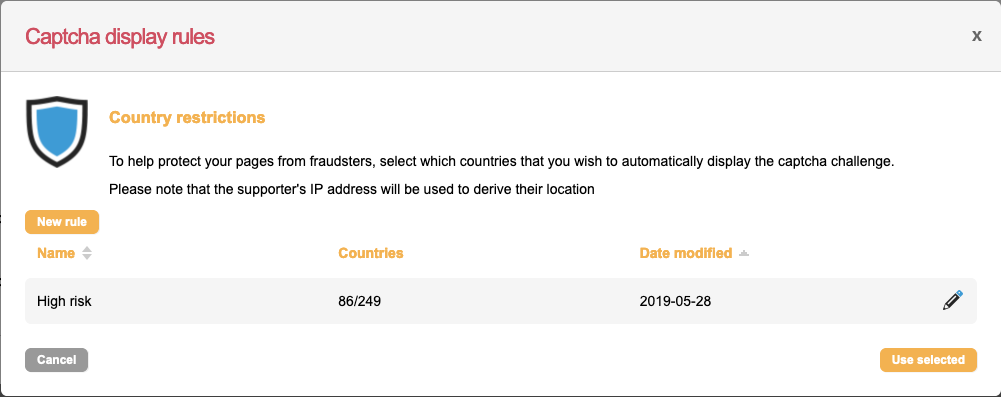
Task: Cancel the captcha rules dialog
Action: pos(56,360)
